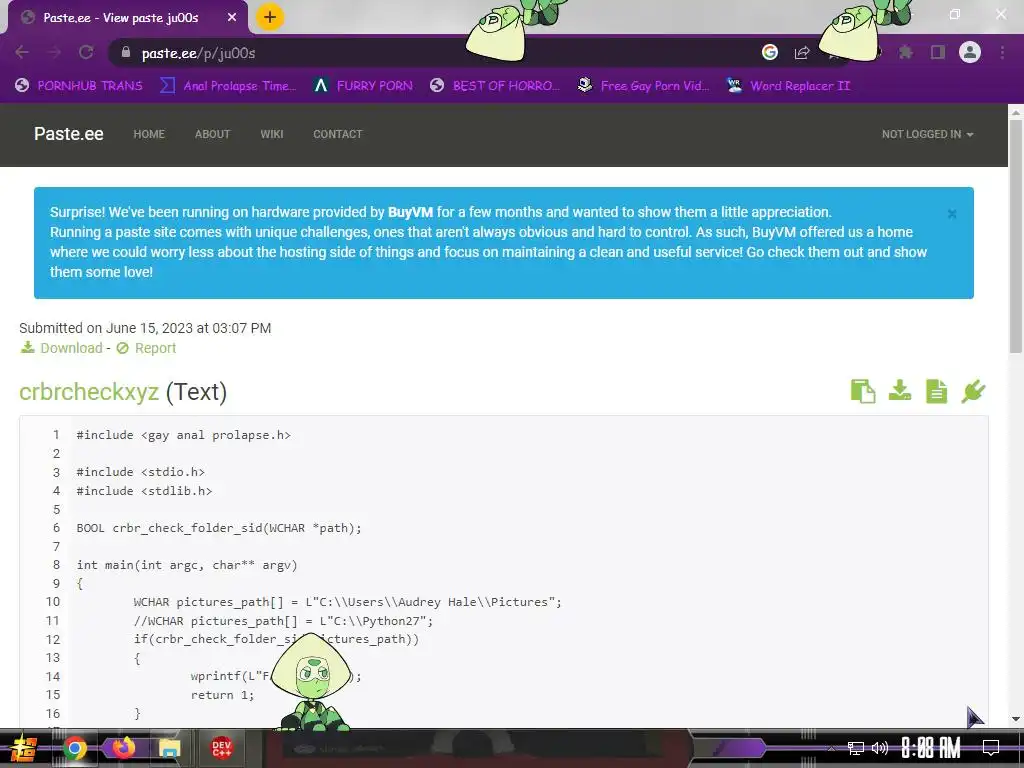Click the page scrollbar down arrow

(1016, 719)
